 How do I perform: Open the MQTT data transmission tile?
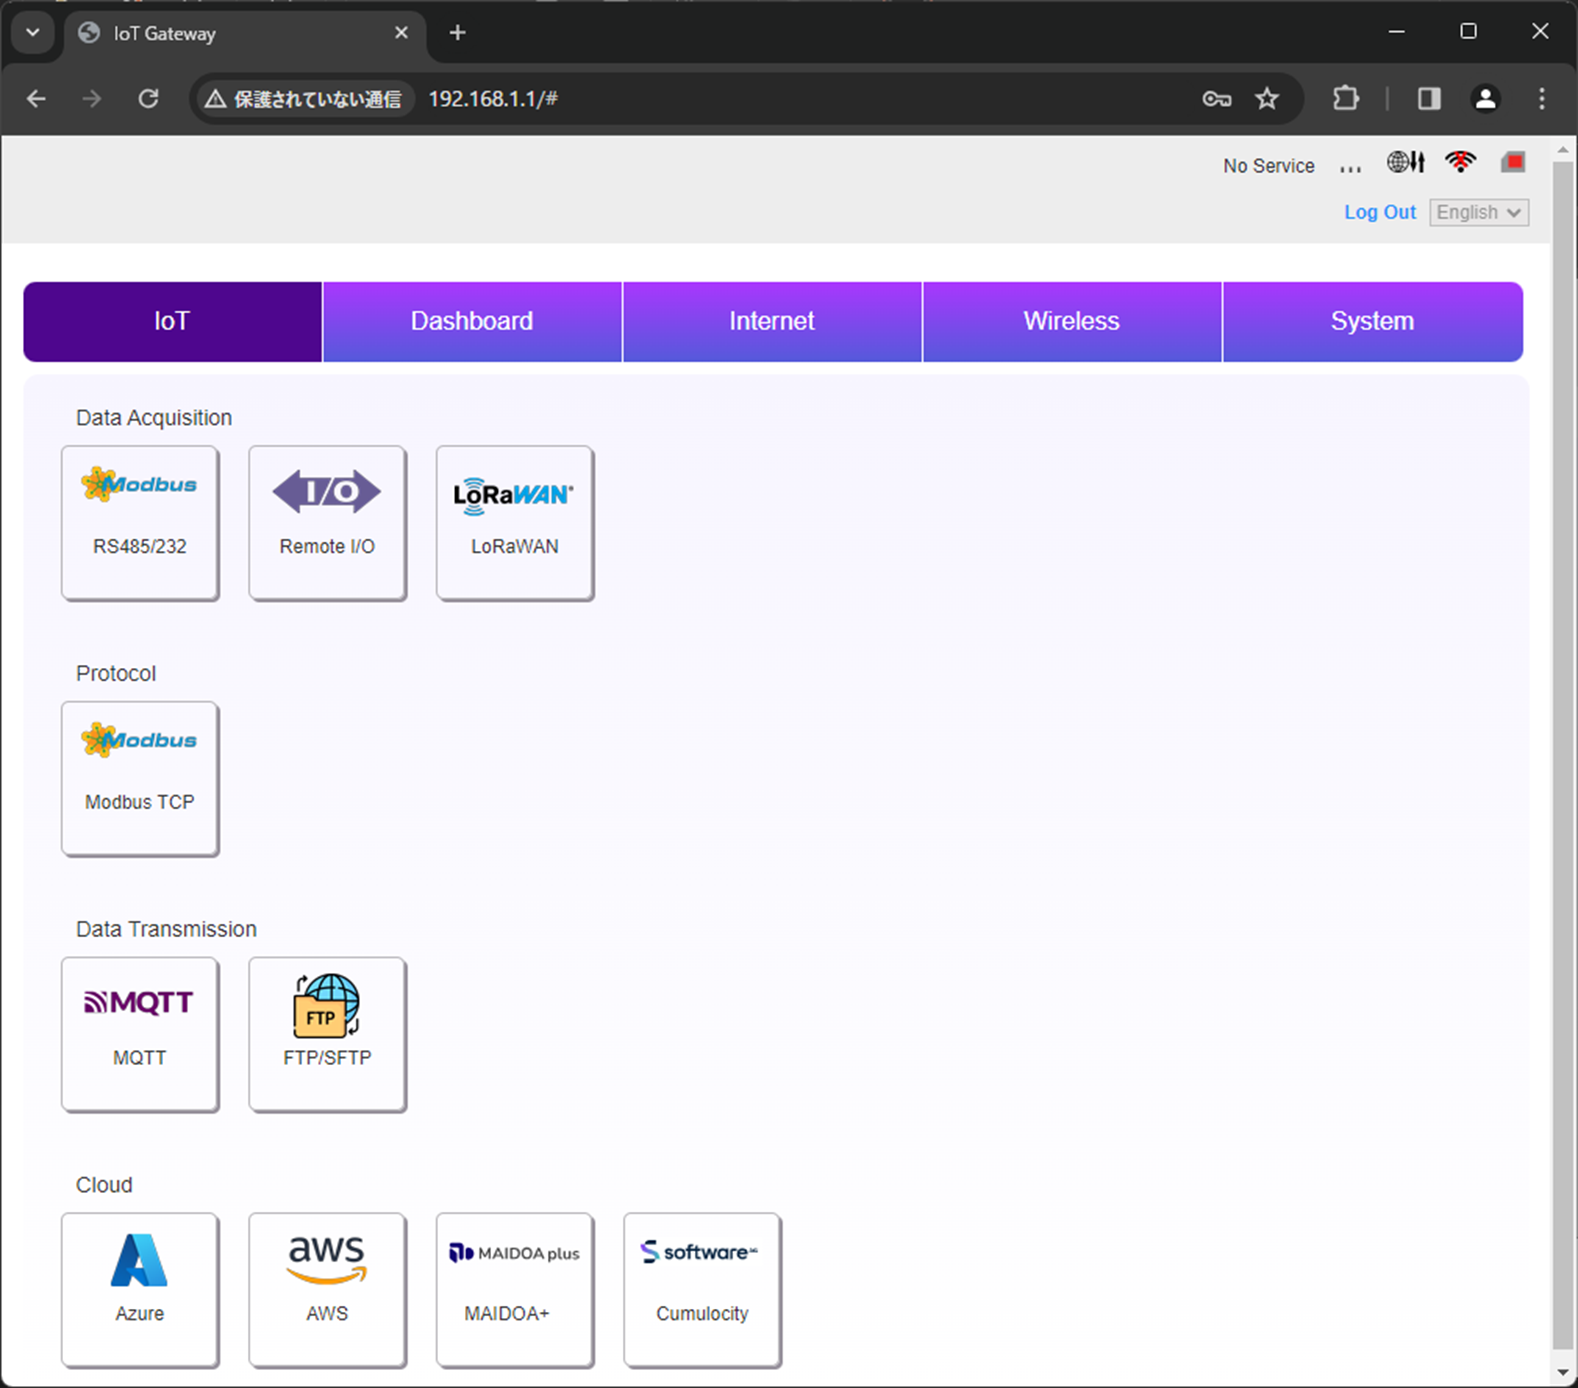pyautogui.click(x=140, y=1033)
